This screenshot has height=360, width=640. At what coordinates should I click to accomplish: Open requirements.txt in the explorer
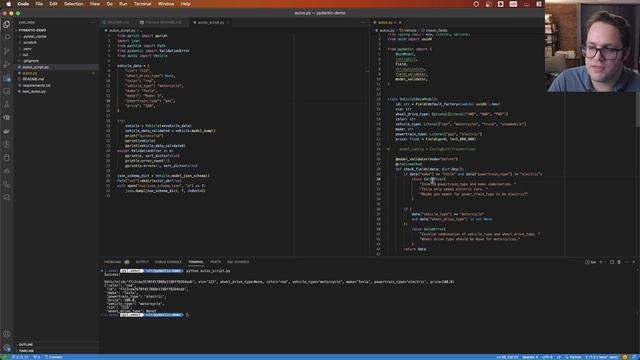pos(36,85)
